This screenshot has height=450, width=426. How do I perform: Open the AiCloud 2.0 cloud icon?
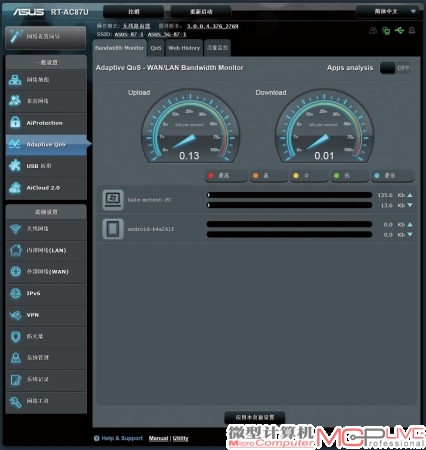click(15, 187)
